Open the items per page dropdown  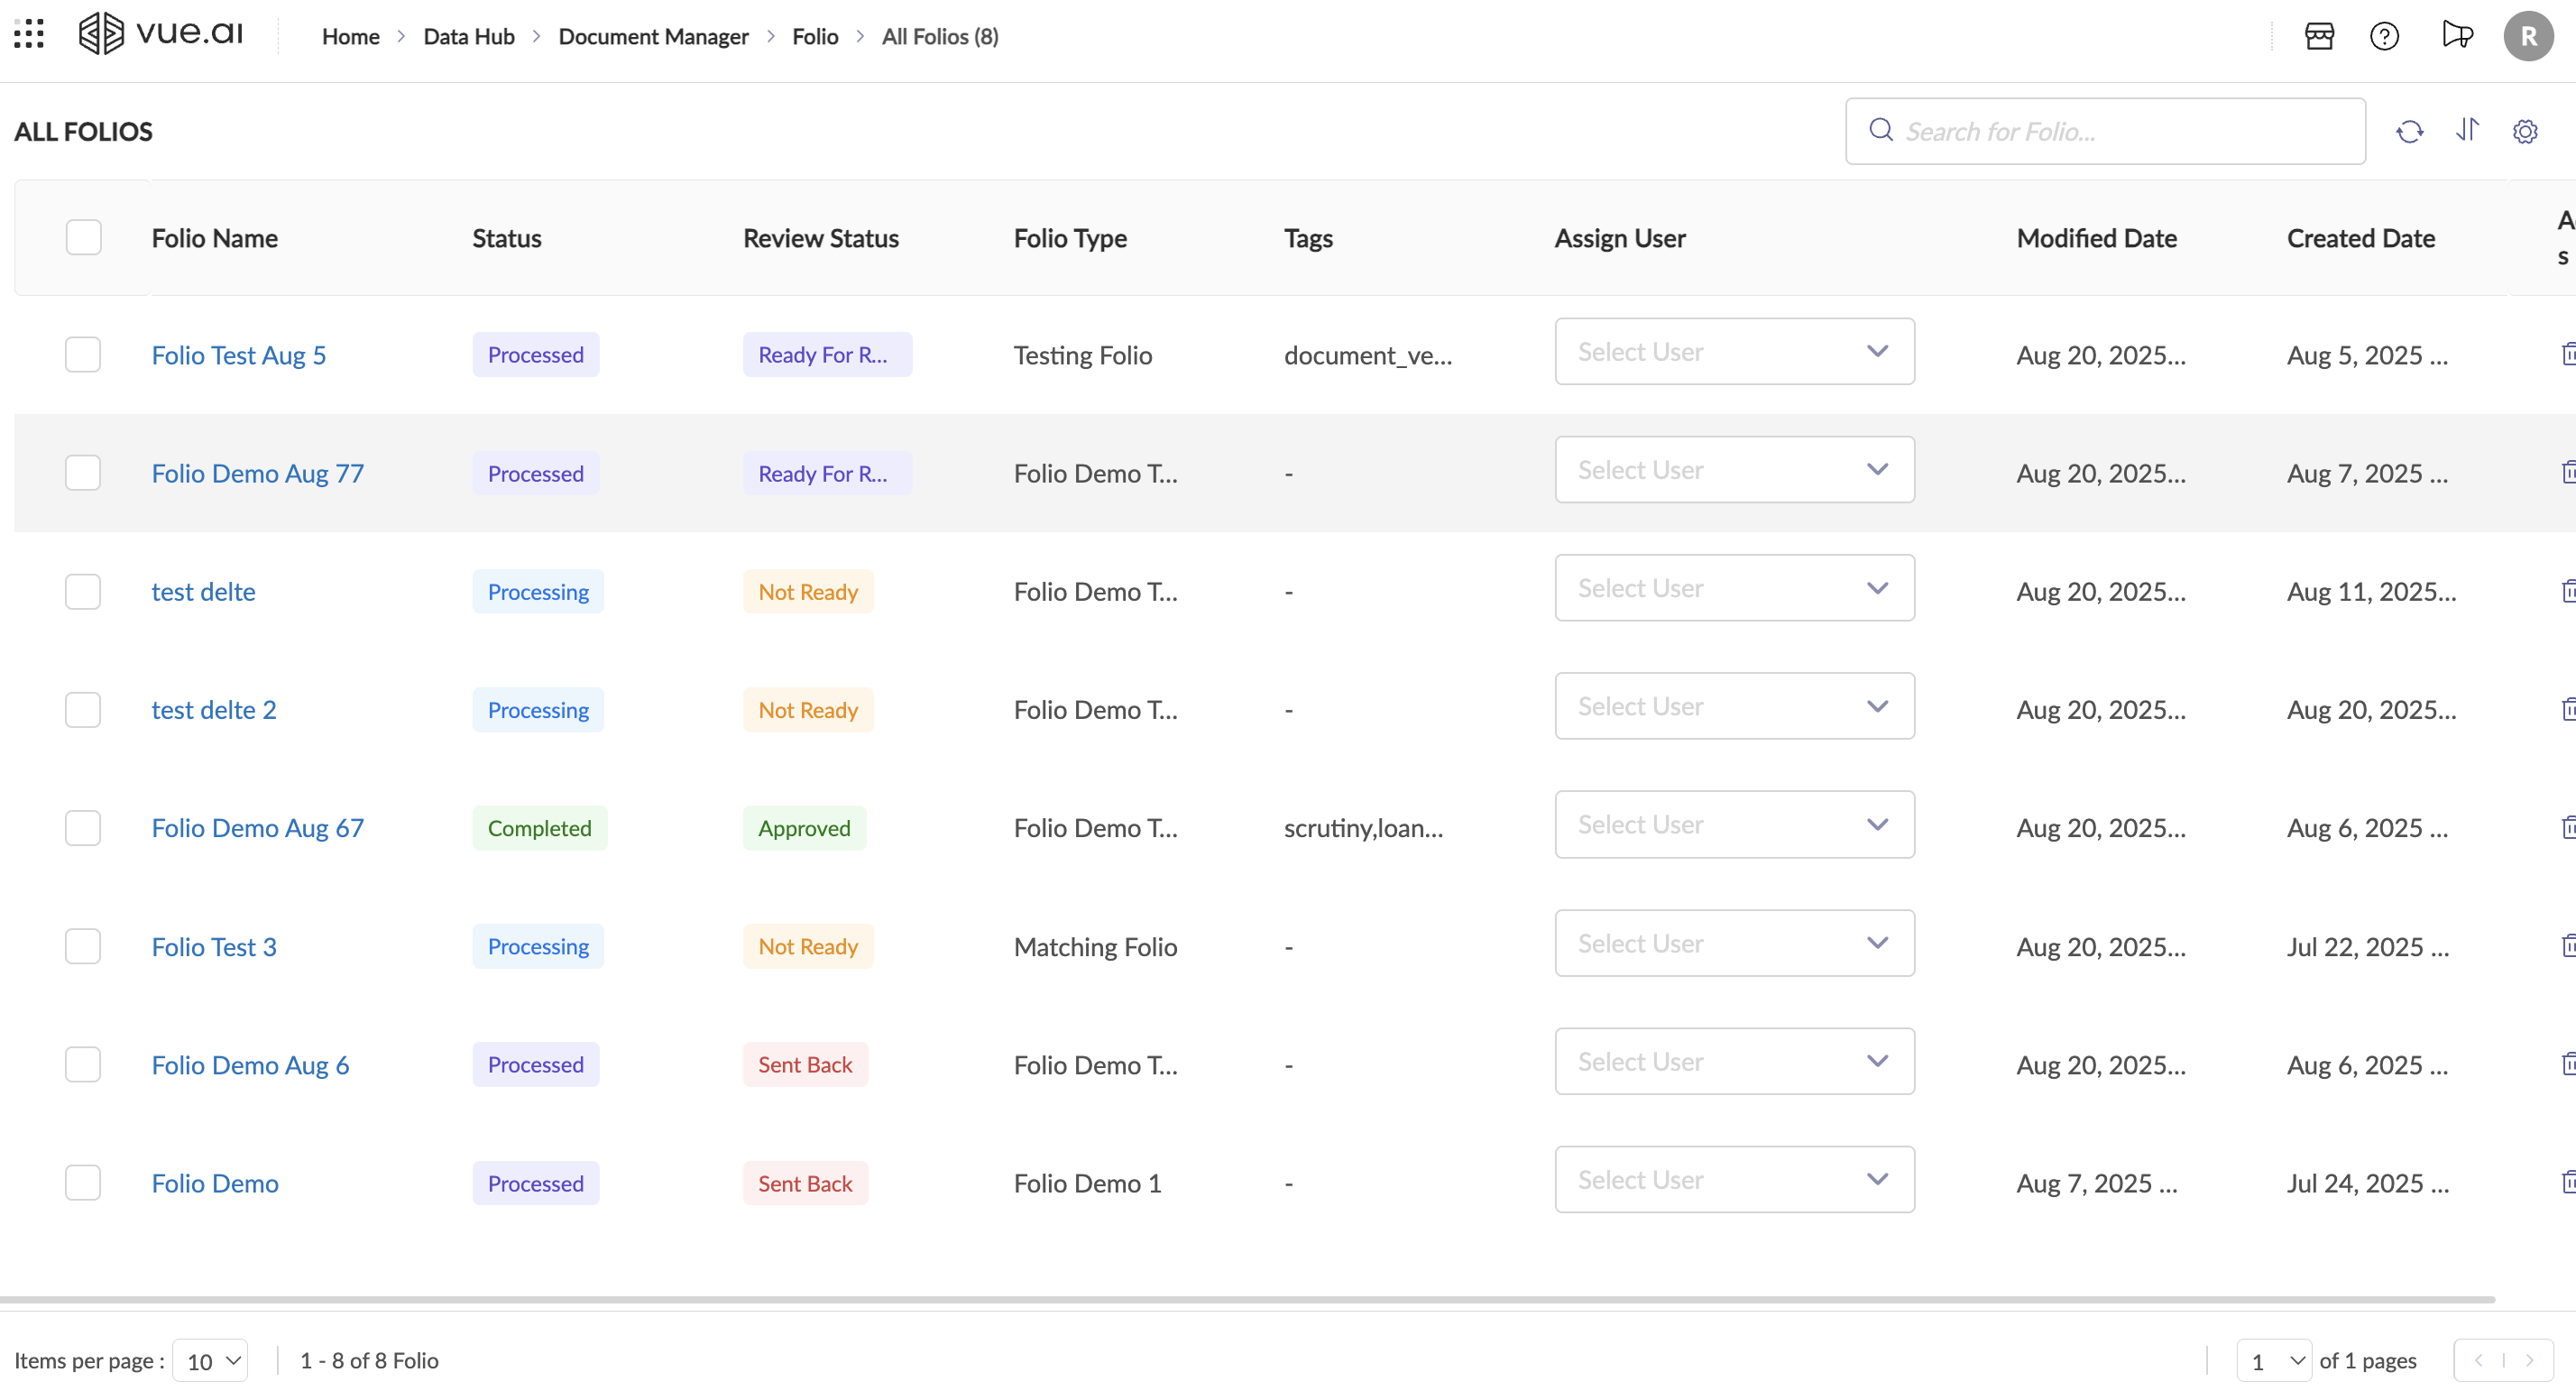click(x=211, y=1361)
